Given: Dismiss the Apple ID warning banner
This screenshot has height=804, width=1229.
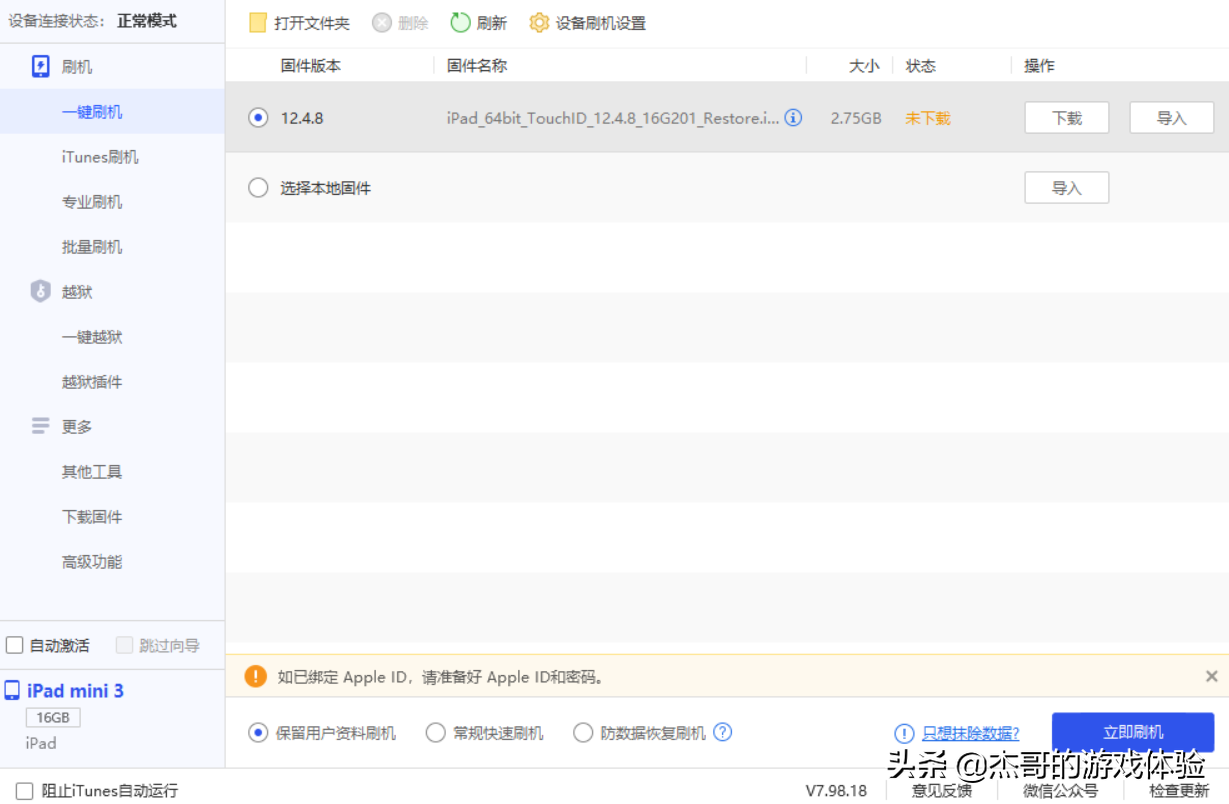Looking at the screenshot, I should point(1211,677).
